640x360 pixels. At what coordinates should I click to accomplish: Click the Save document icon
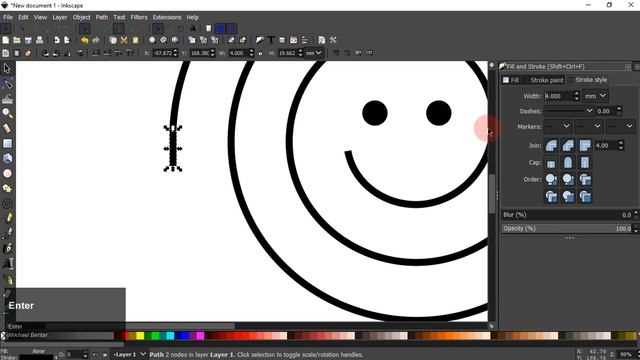[28, 40]
